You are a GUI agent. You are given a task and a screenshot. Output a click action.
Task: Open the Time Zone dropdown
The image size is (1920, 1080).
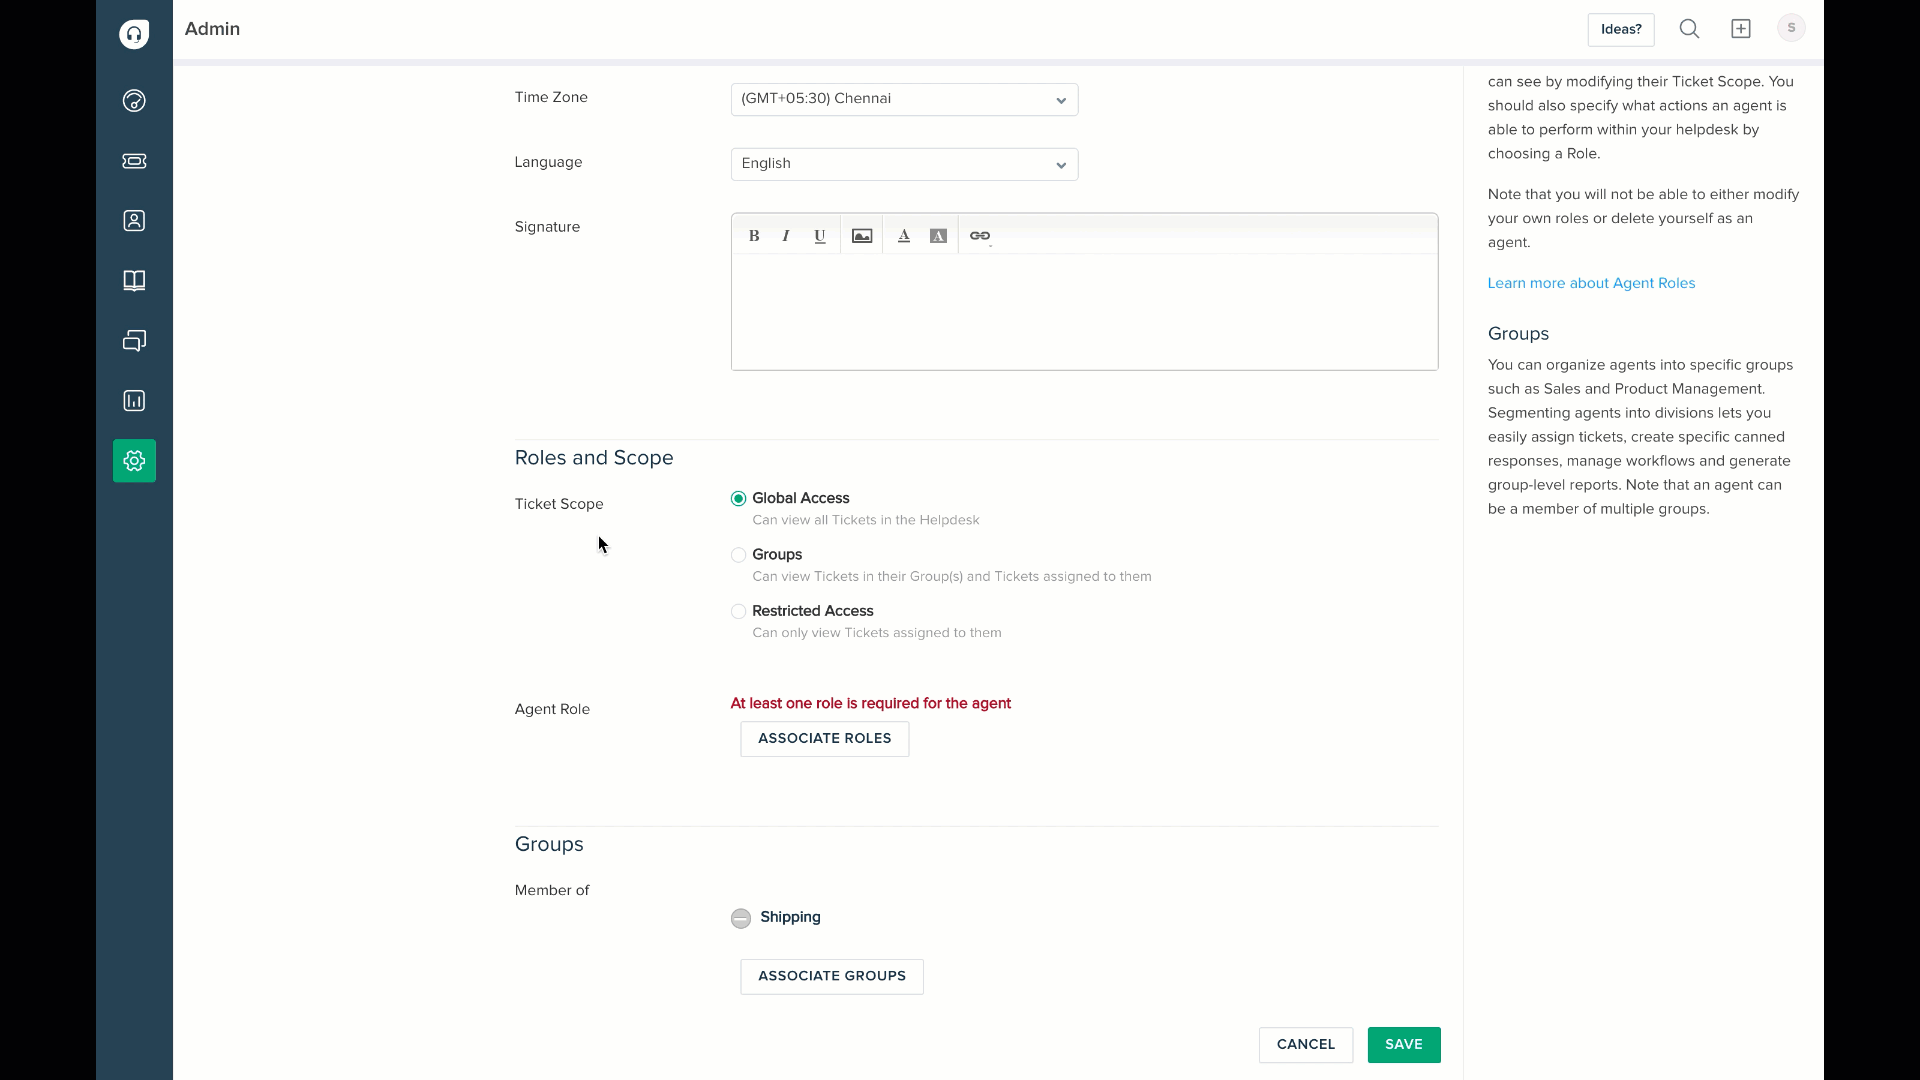(904, 99)
